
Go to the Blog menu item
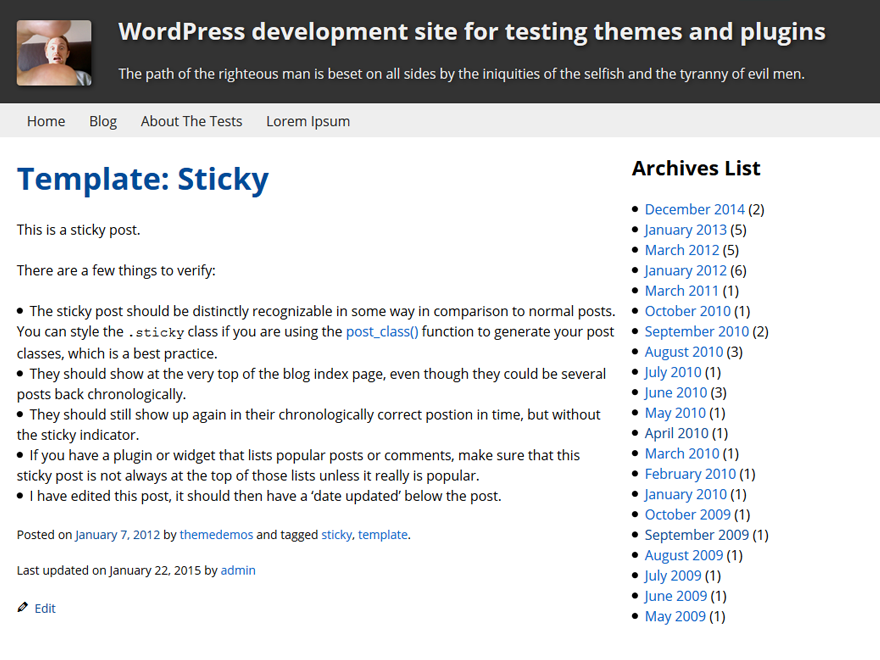click(x=103, y=121)
